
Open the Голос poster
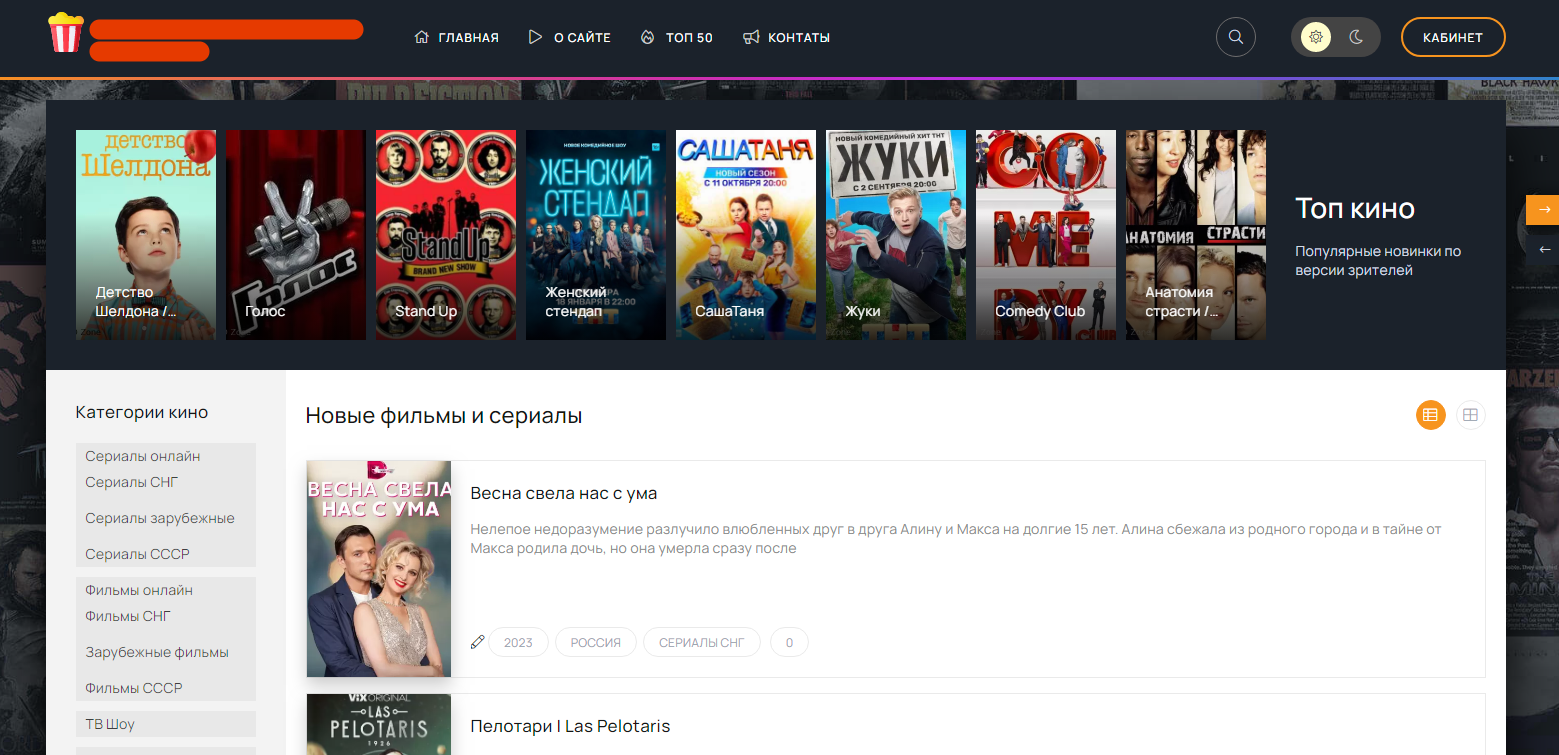296,235
